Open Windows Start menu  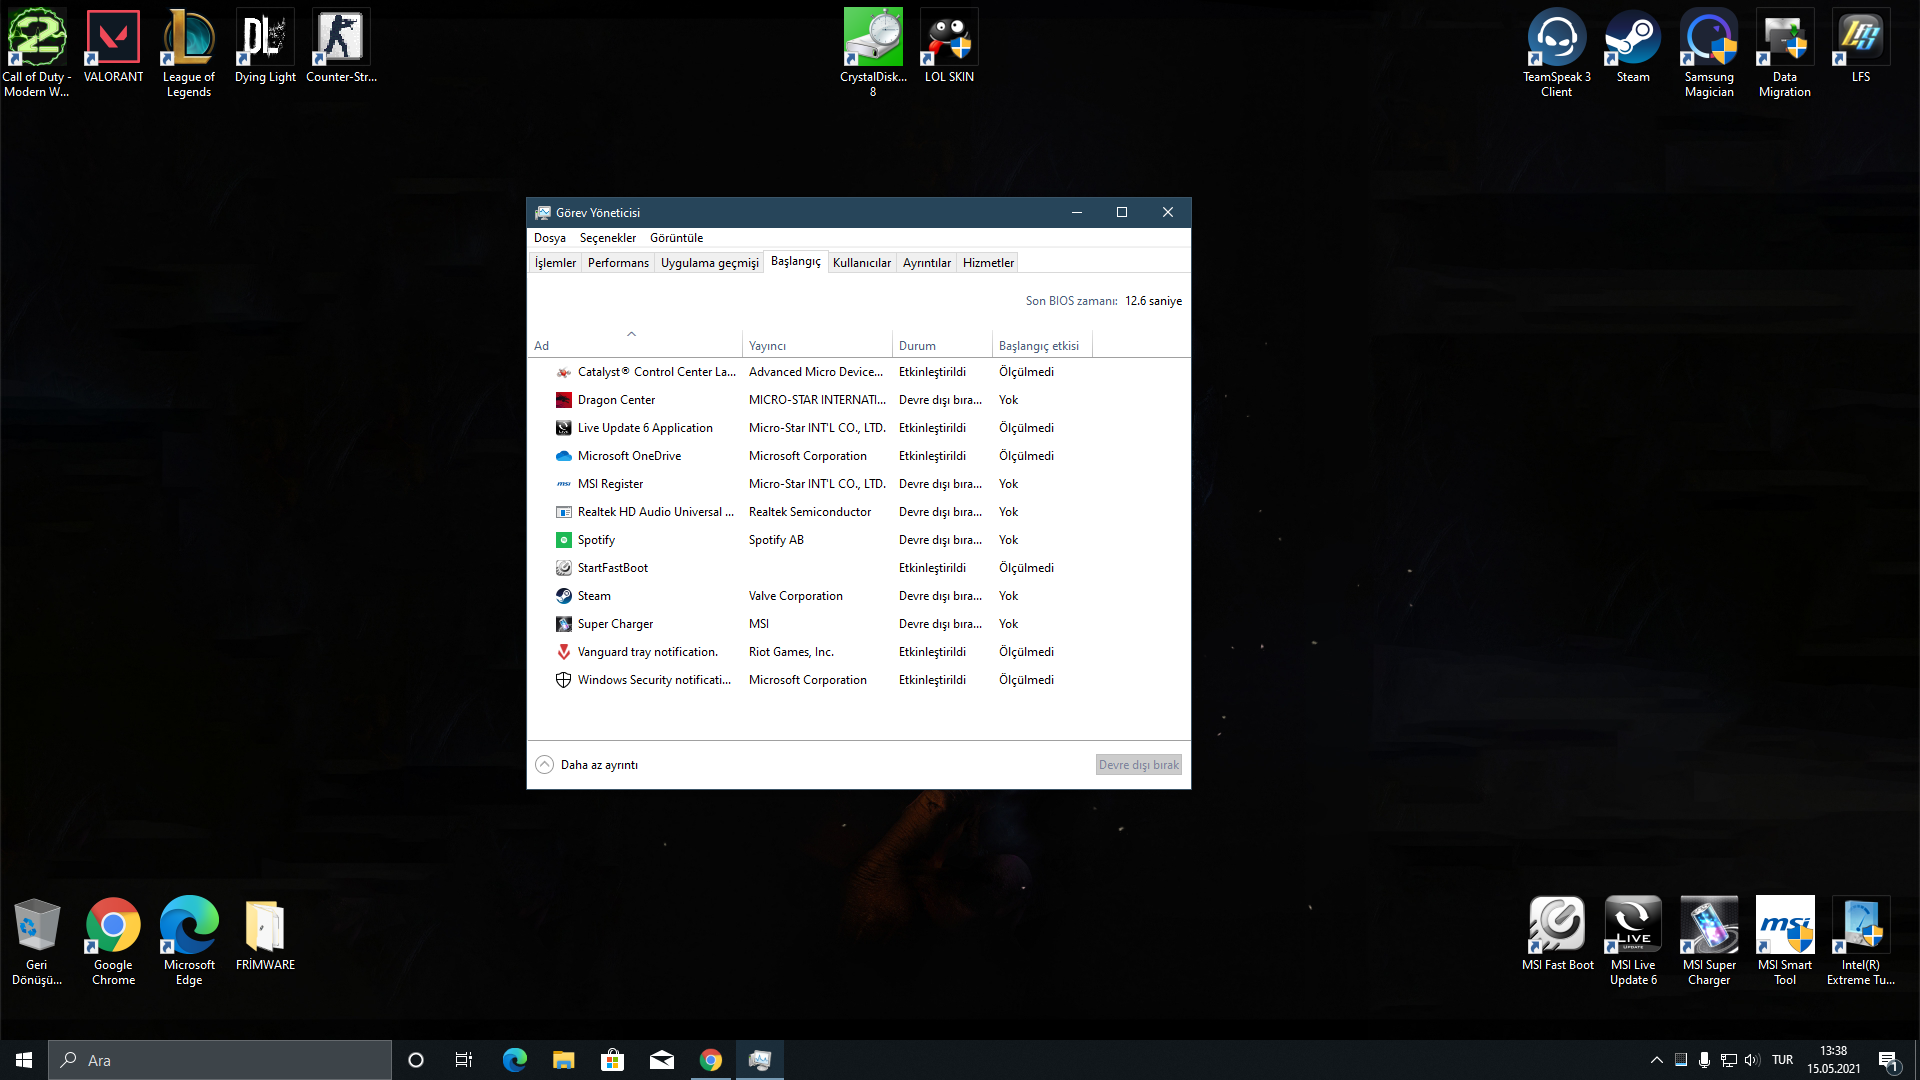[24, 1060]
